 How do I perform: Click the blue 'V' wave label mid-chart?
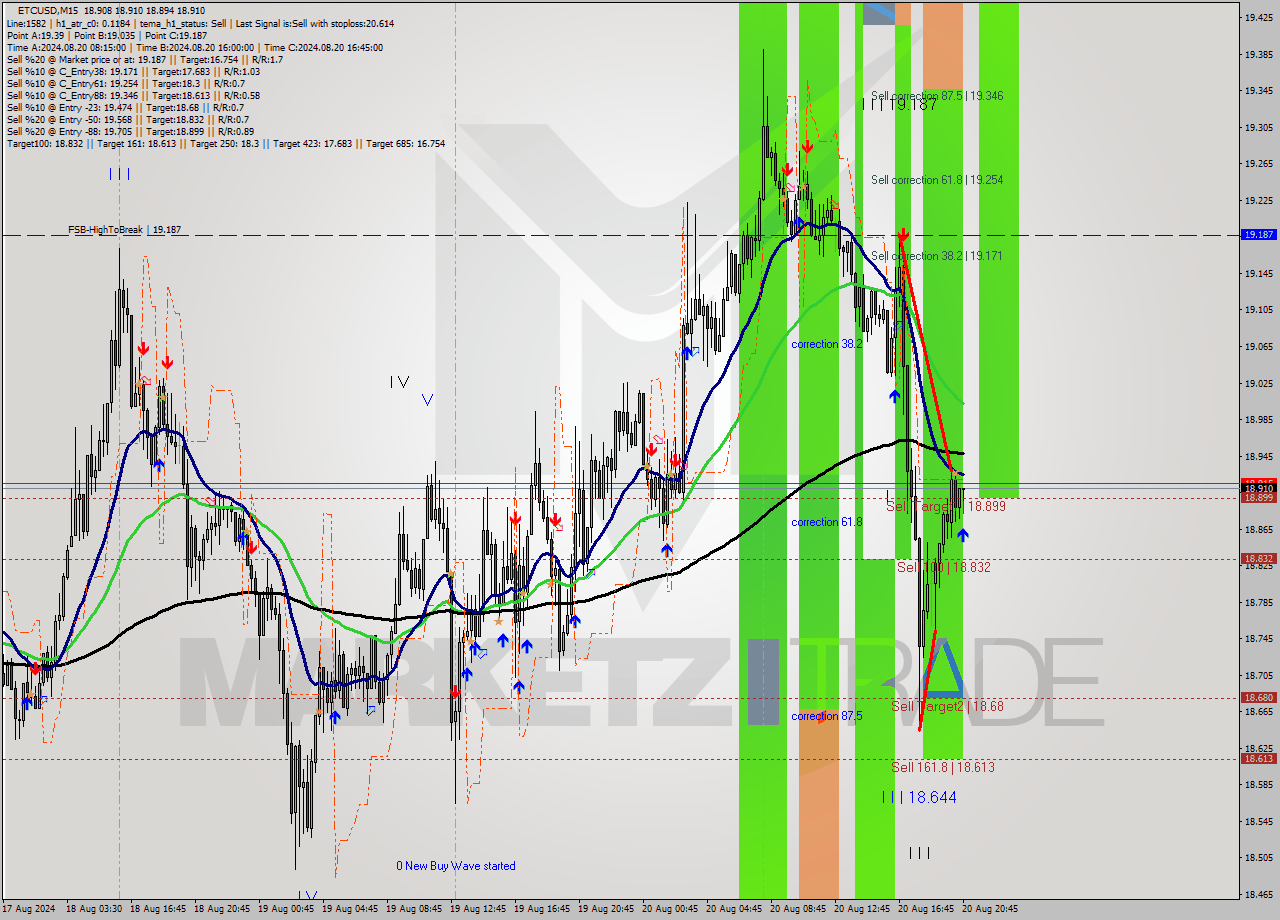pos(427,399)
